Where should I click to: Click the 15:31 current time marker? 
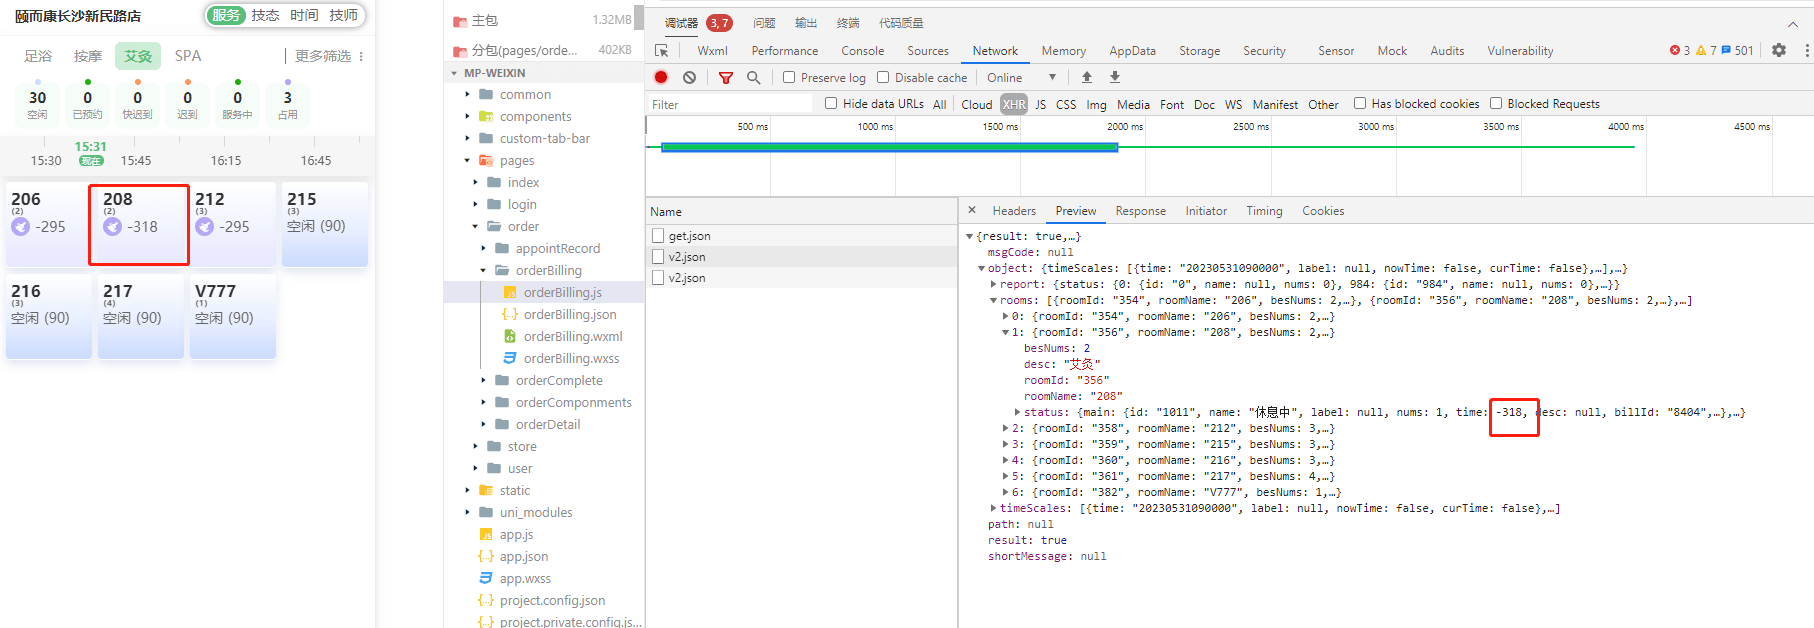click(x=90, y=152)
